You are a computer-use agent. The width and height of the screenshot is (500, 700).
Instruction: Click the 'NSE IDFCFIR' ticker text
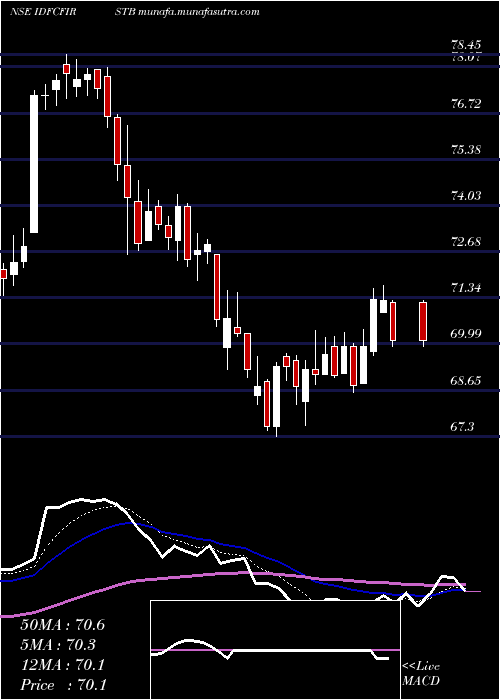click(x=42, y=12)
